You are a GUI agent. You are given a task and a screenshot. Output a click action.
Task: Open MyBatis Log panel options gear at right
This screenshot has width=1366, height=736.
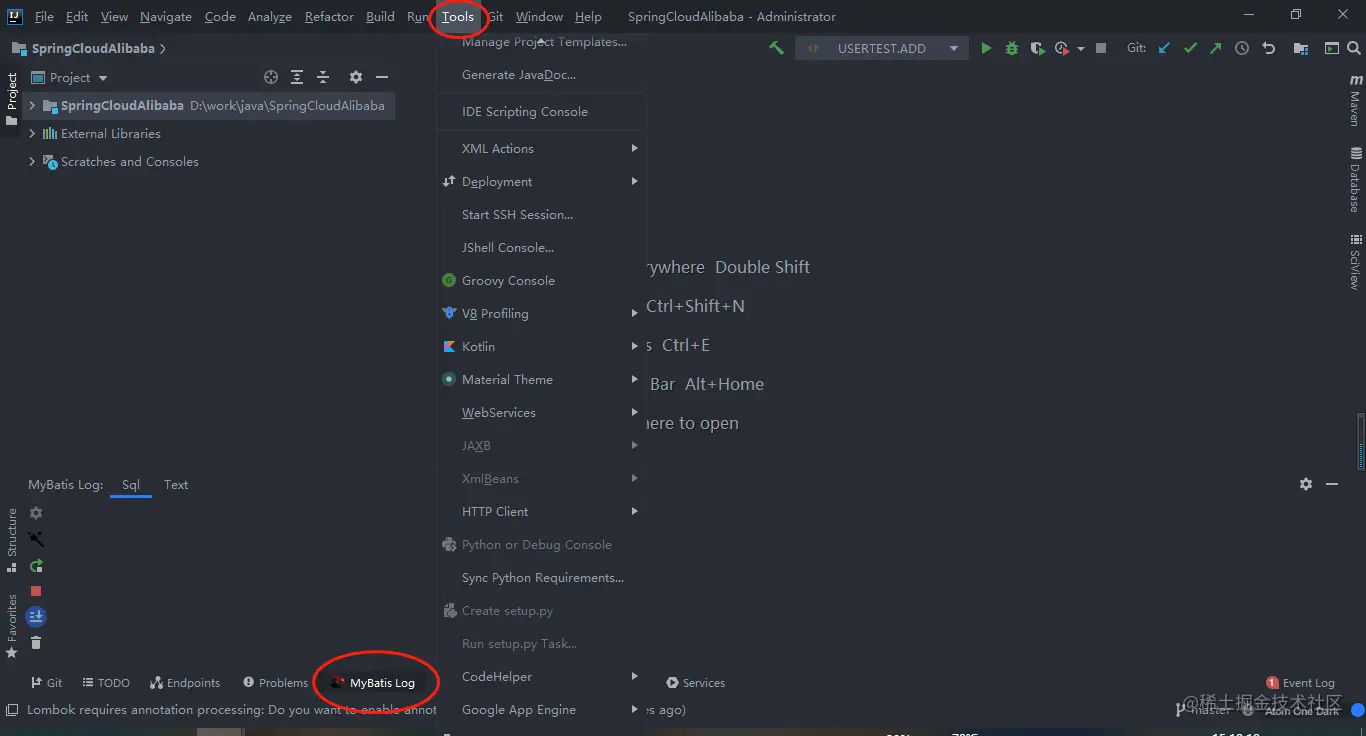(1306, 484)
